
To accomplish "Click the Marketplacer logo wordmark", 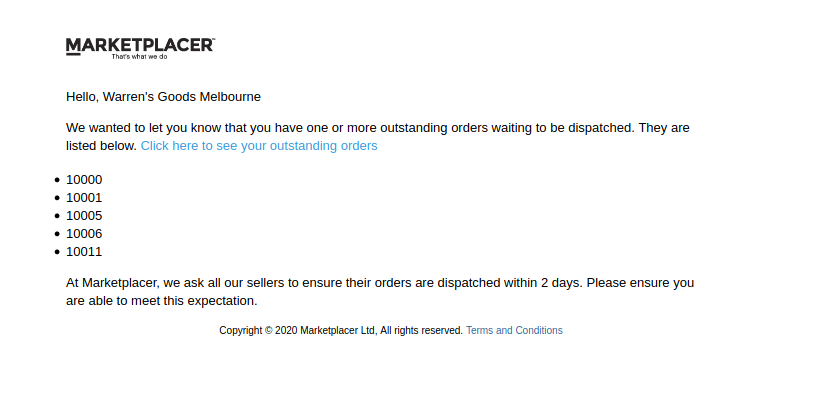I will 140,45.
